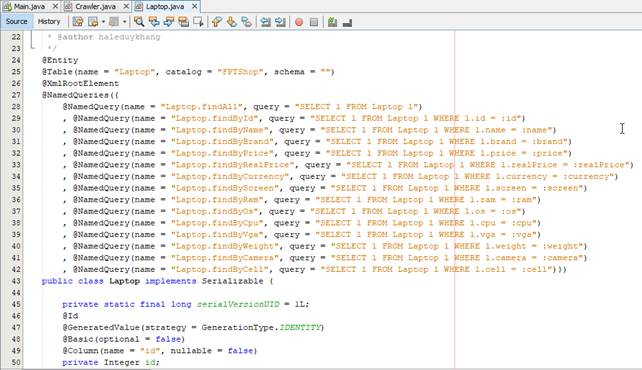Select the Laptop.java tab
The height and width of the screenshot is (370, 642).
point(165,7)
